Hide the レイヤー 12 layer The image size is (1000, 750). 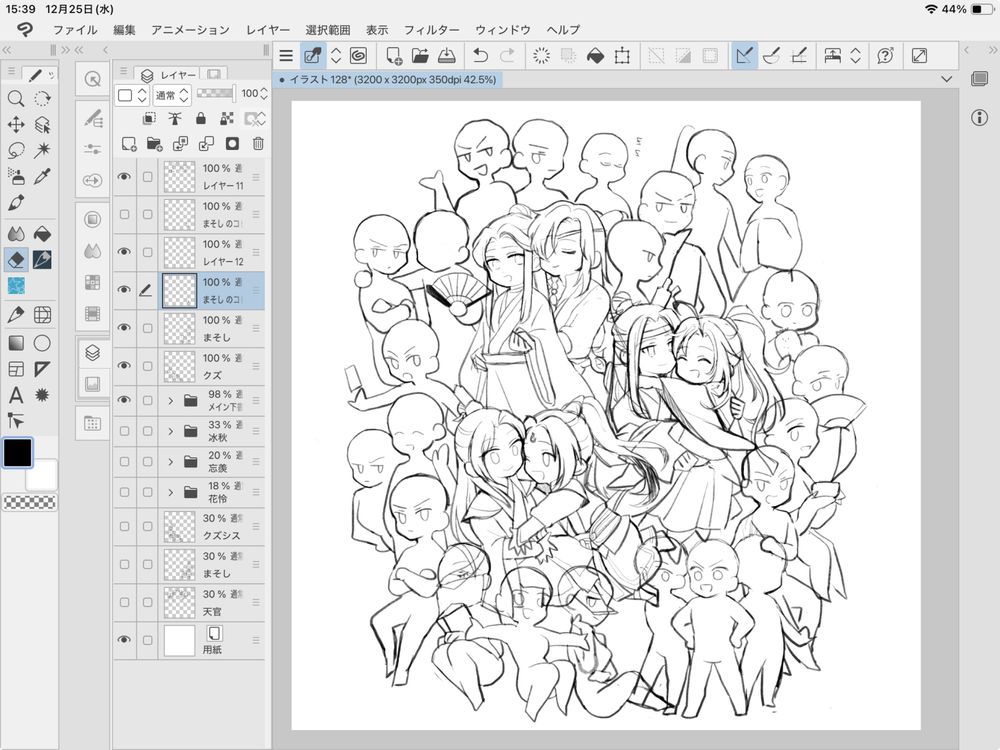tap(124, 252)
